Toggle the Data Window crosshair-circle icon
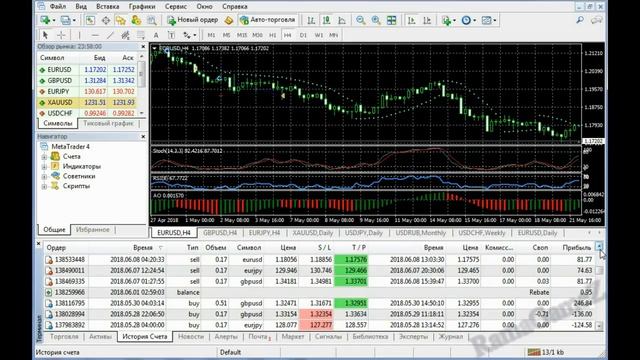Viewport: 640px width, 360px height. 106,20
